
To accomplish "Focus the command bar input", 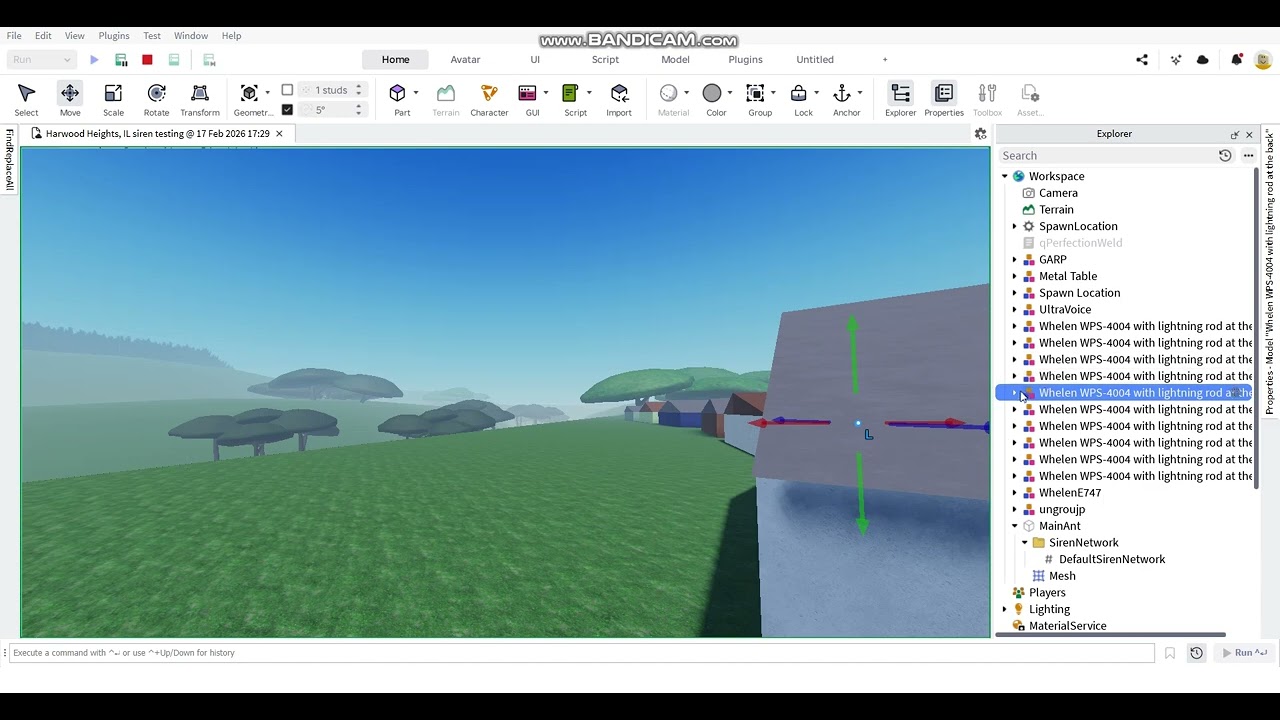I will [x=581, y=653].
